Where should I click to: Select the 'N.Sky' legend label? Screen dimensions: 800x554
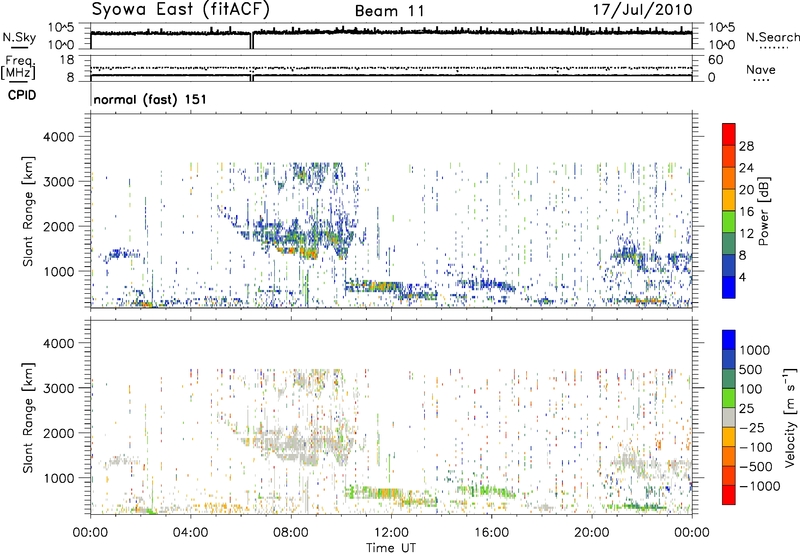[19, 37]
